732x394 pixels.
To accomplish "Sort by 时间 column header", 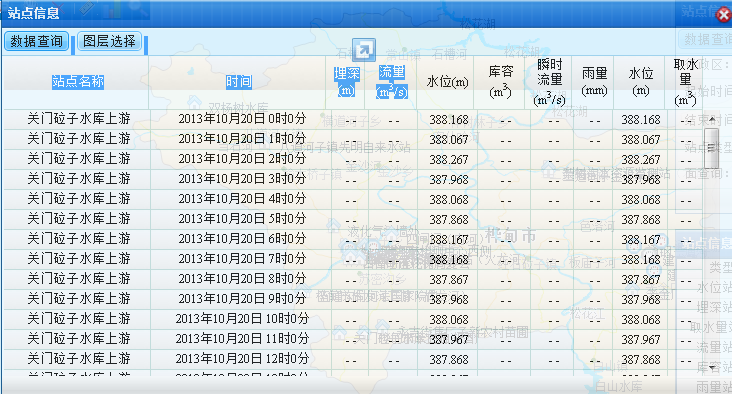I will pos(239,82).
